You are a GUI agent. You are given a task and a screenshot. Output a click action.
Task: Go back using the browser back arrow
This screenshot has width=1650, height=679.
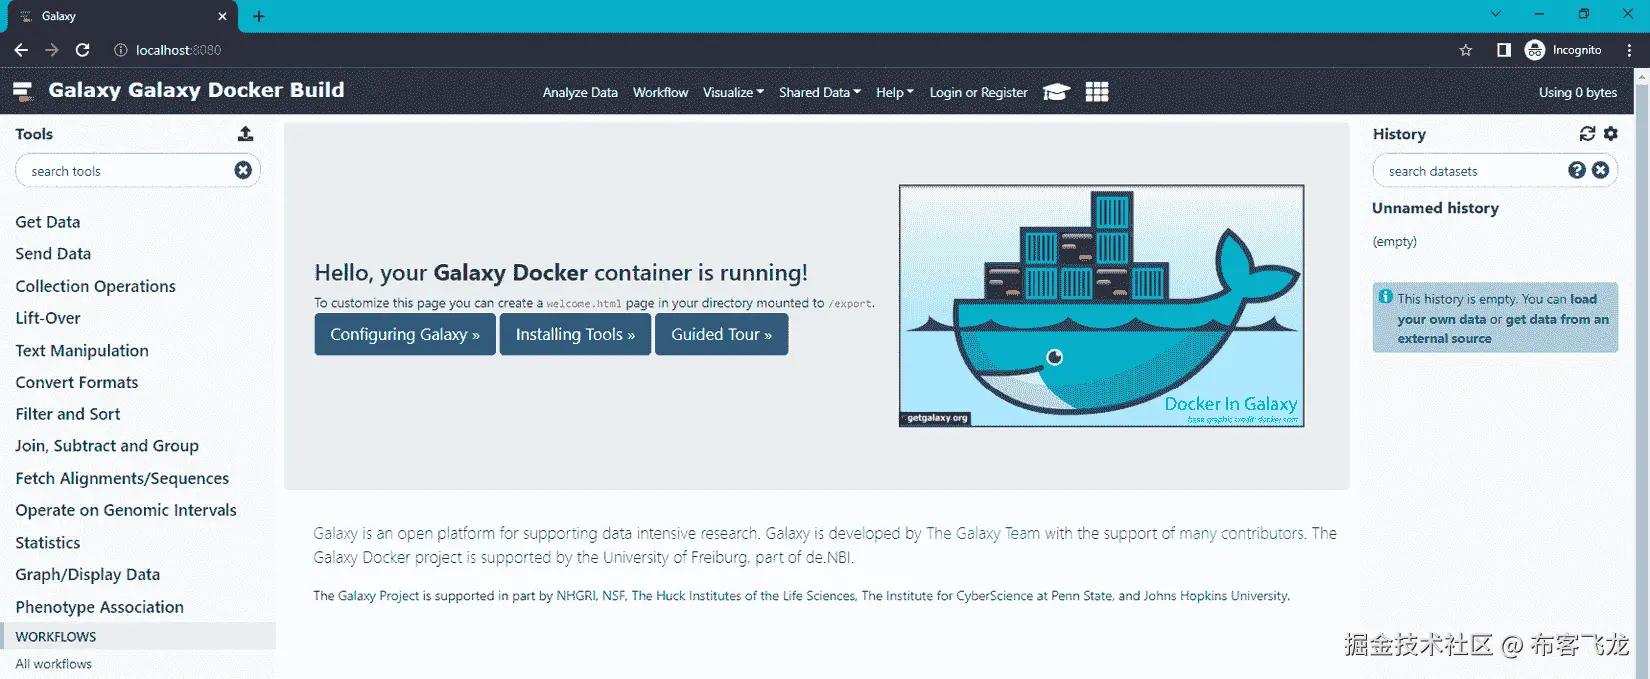(x=21, y=50)
